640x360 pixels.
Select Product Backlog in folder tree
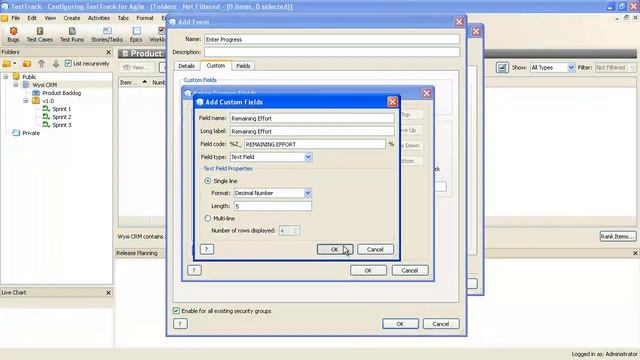pyautogui.click(x=62, y=93)
